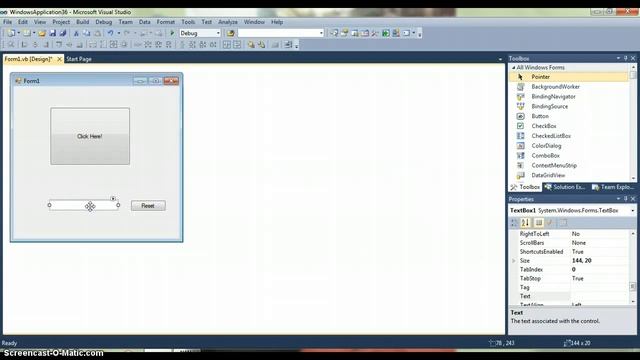
Task: Close the Toolbox panel
Action: tap(633, 58)
